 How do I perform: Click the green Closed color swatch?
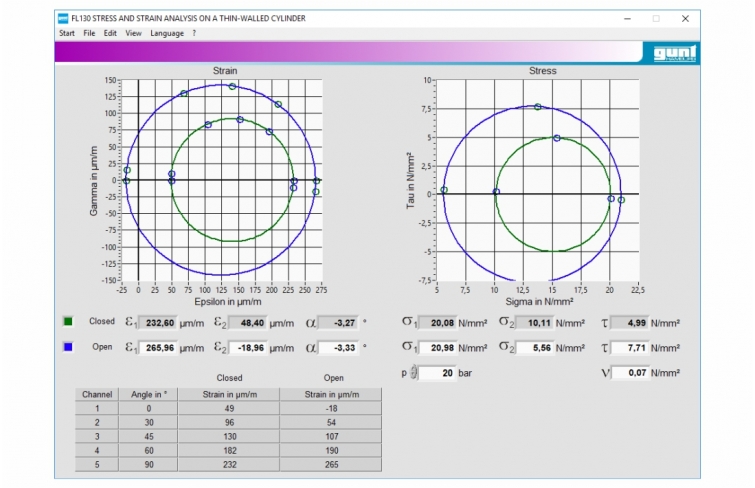(x=68, y=321)
